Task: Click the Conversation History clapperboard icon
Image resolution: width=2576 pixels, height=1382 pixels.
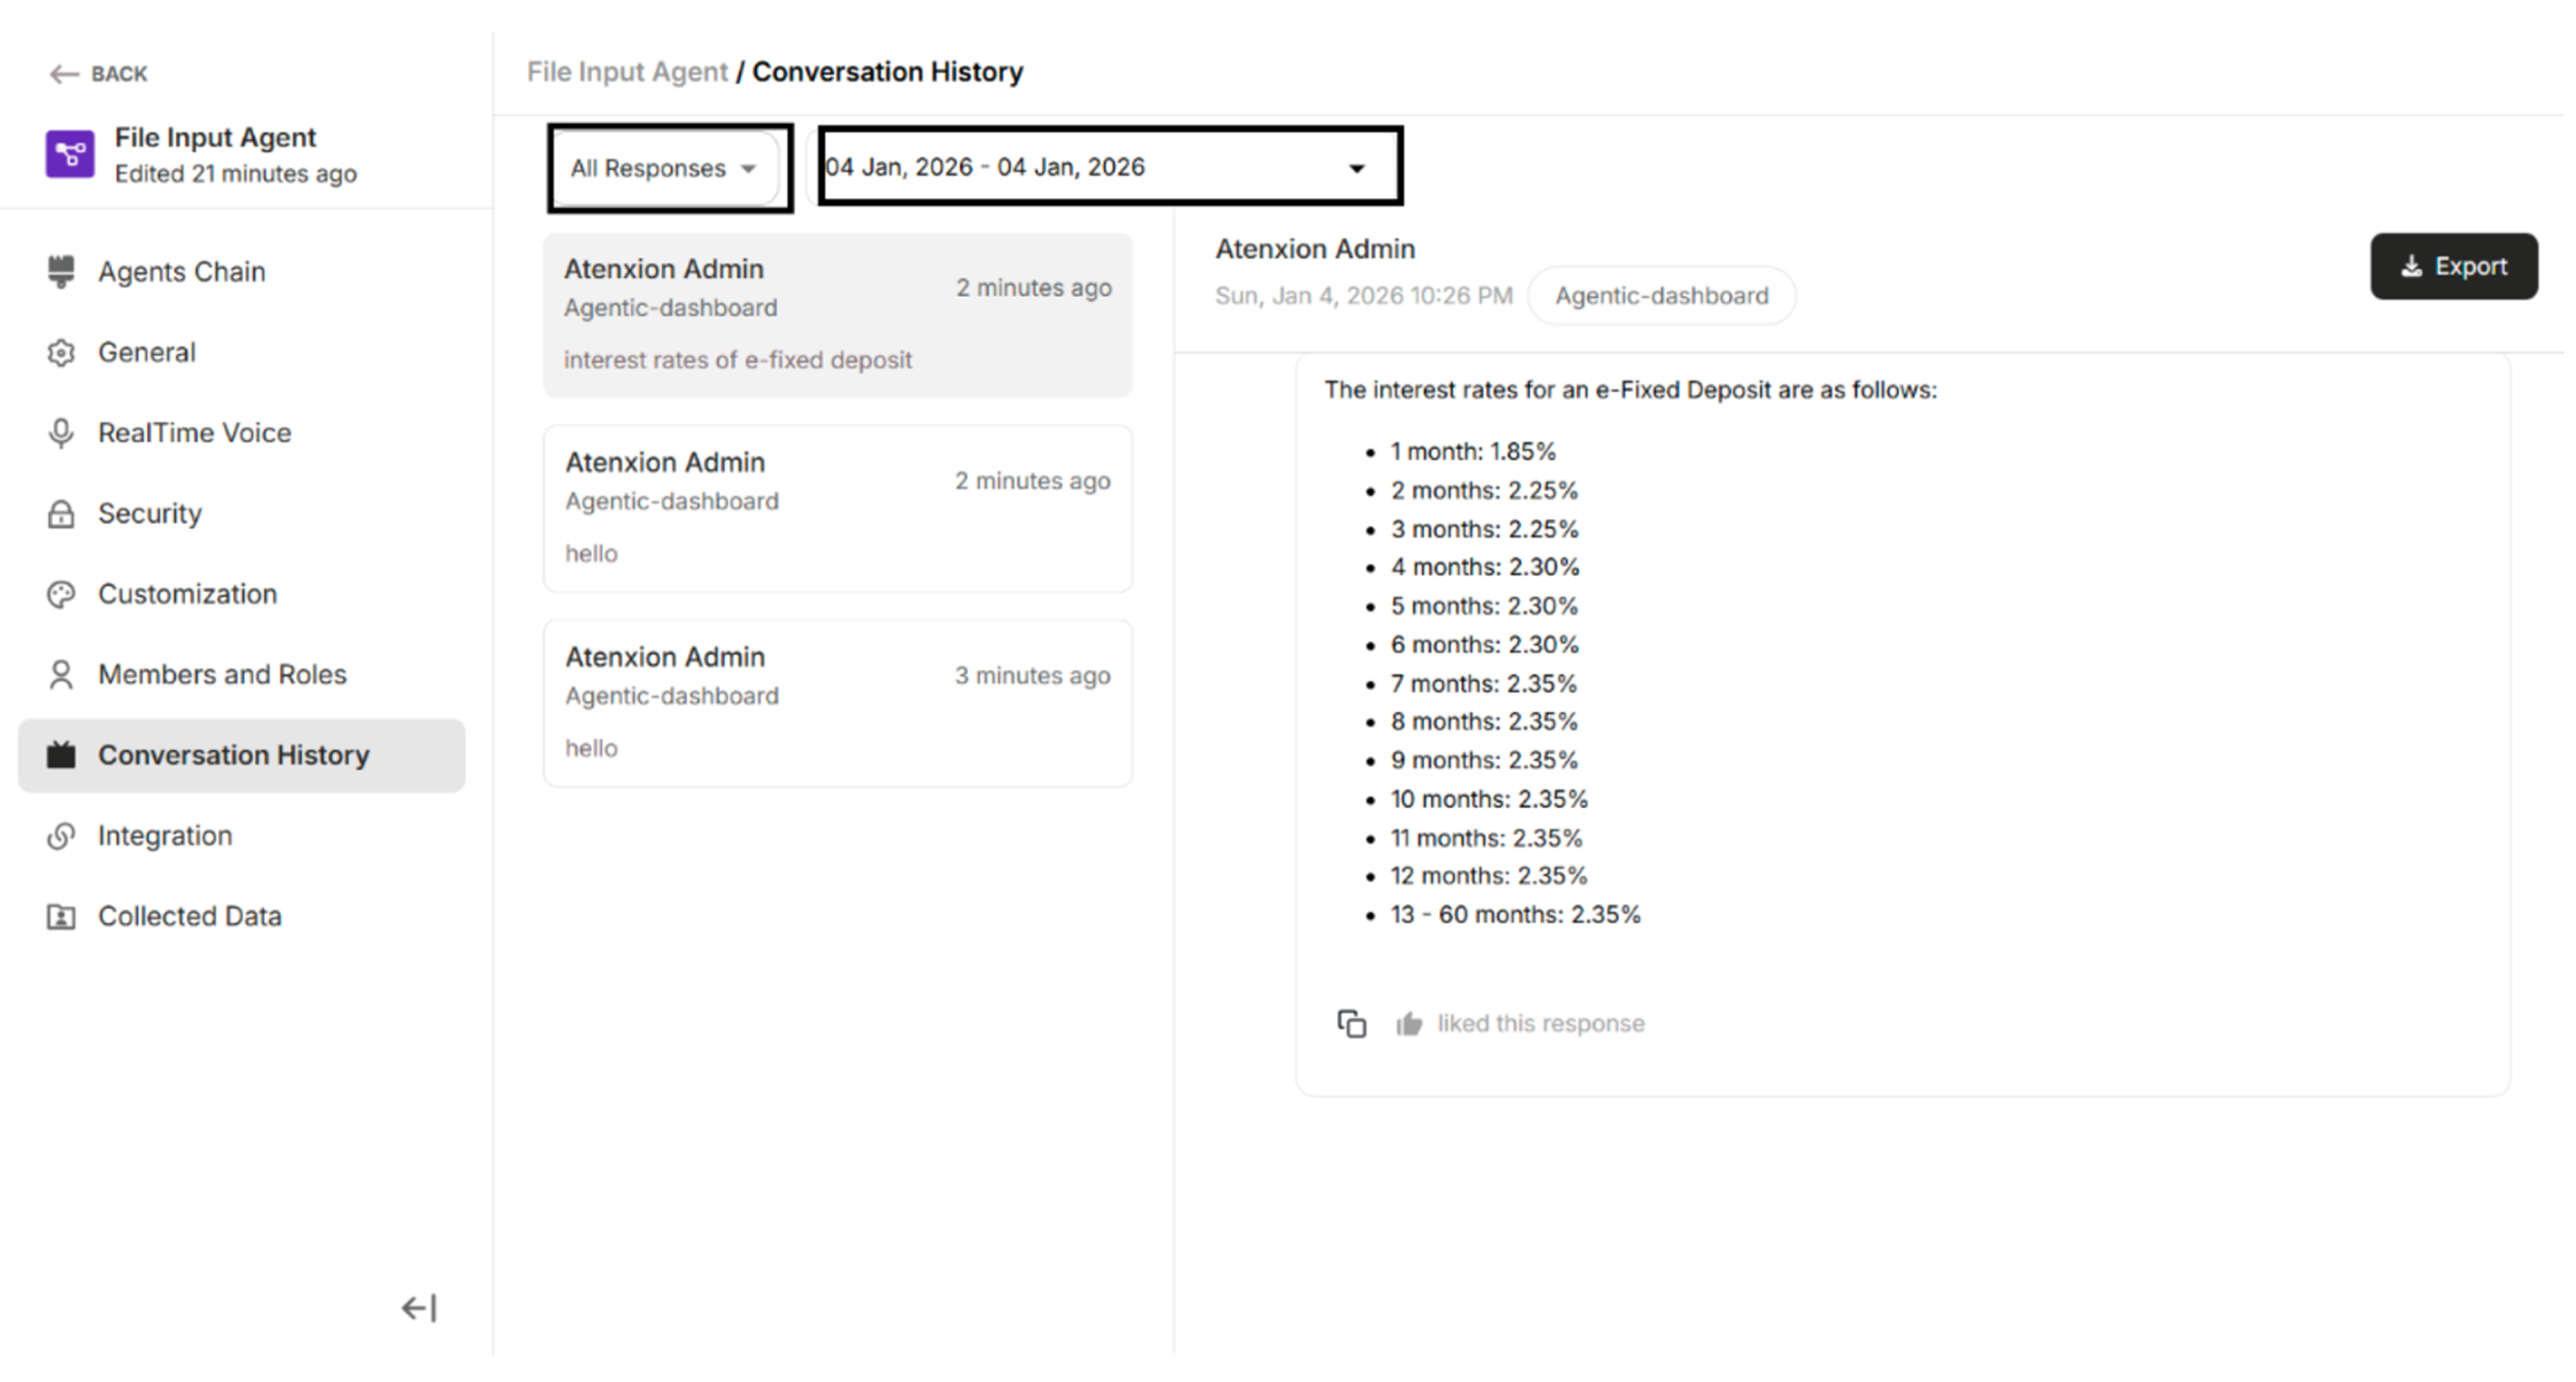Action: 61,755
